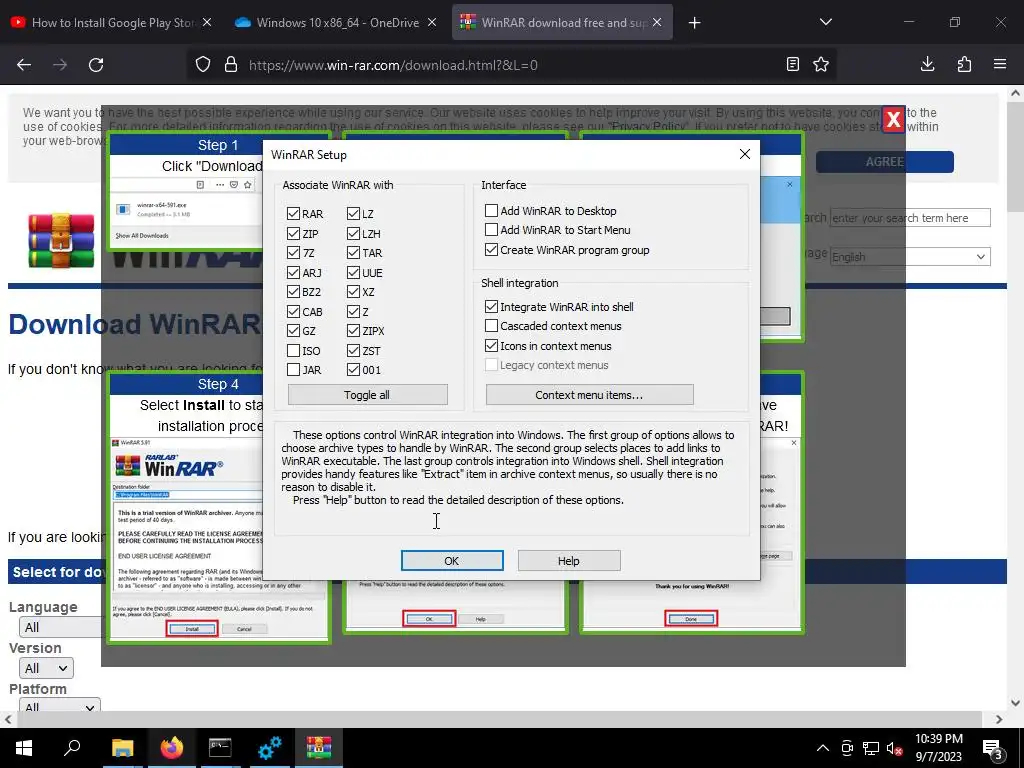Open File Explorer from taskbar
Screen dimensions: 1024x768
pyautogui.click(x=122, y=748)
